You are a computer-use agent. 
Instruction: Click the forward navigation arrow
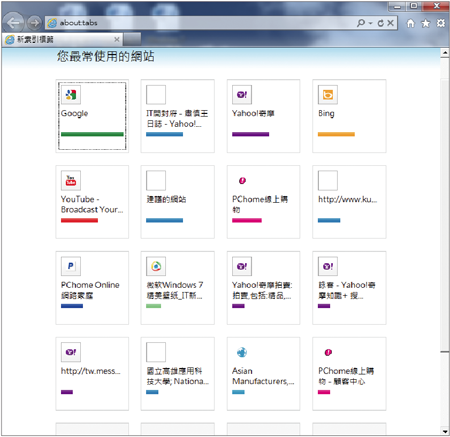[33, 23]
